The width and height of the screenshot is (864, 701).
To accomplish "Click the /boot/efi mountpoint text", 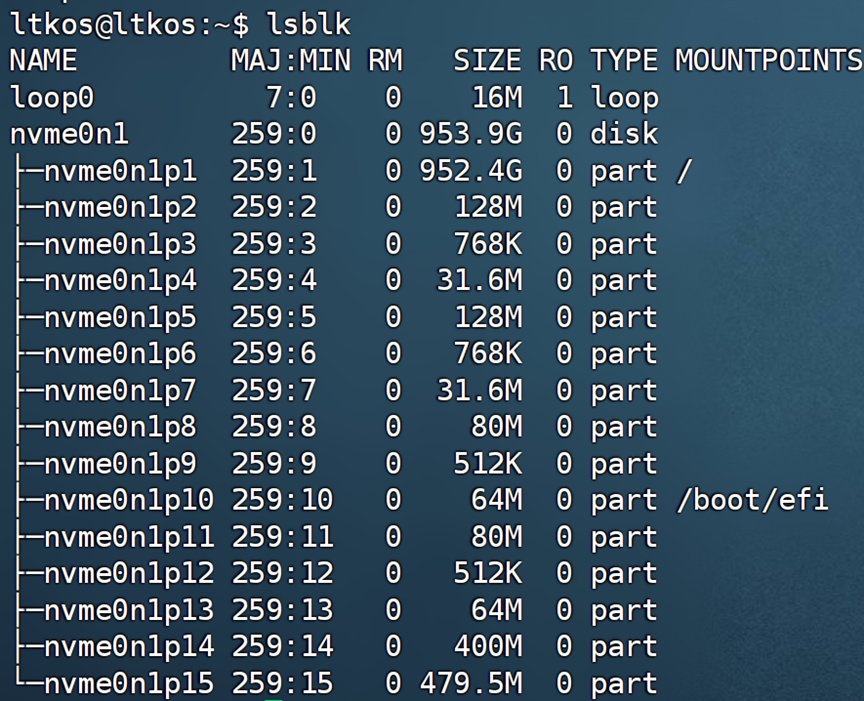I will 752,500.
